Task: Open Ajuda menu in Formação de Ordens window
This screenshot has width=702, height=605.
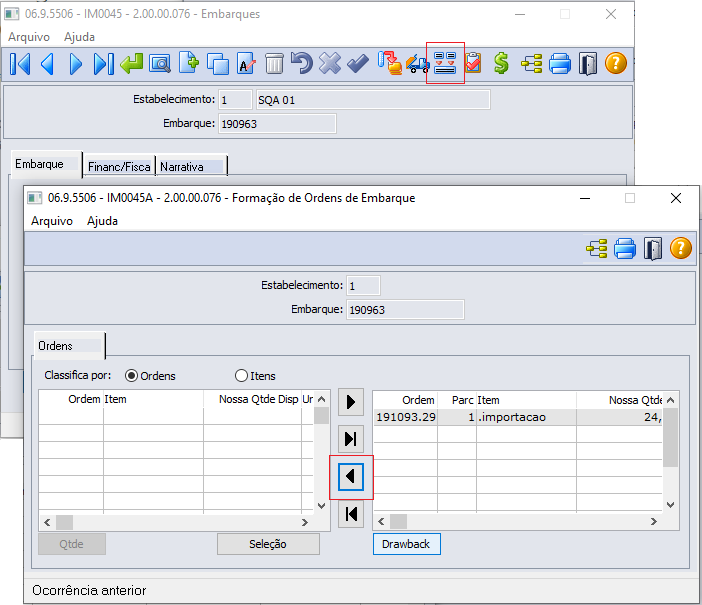Action: (x=103, y=221)
